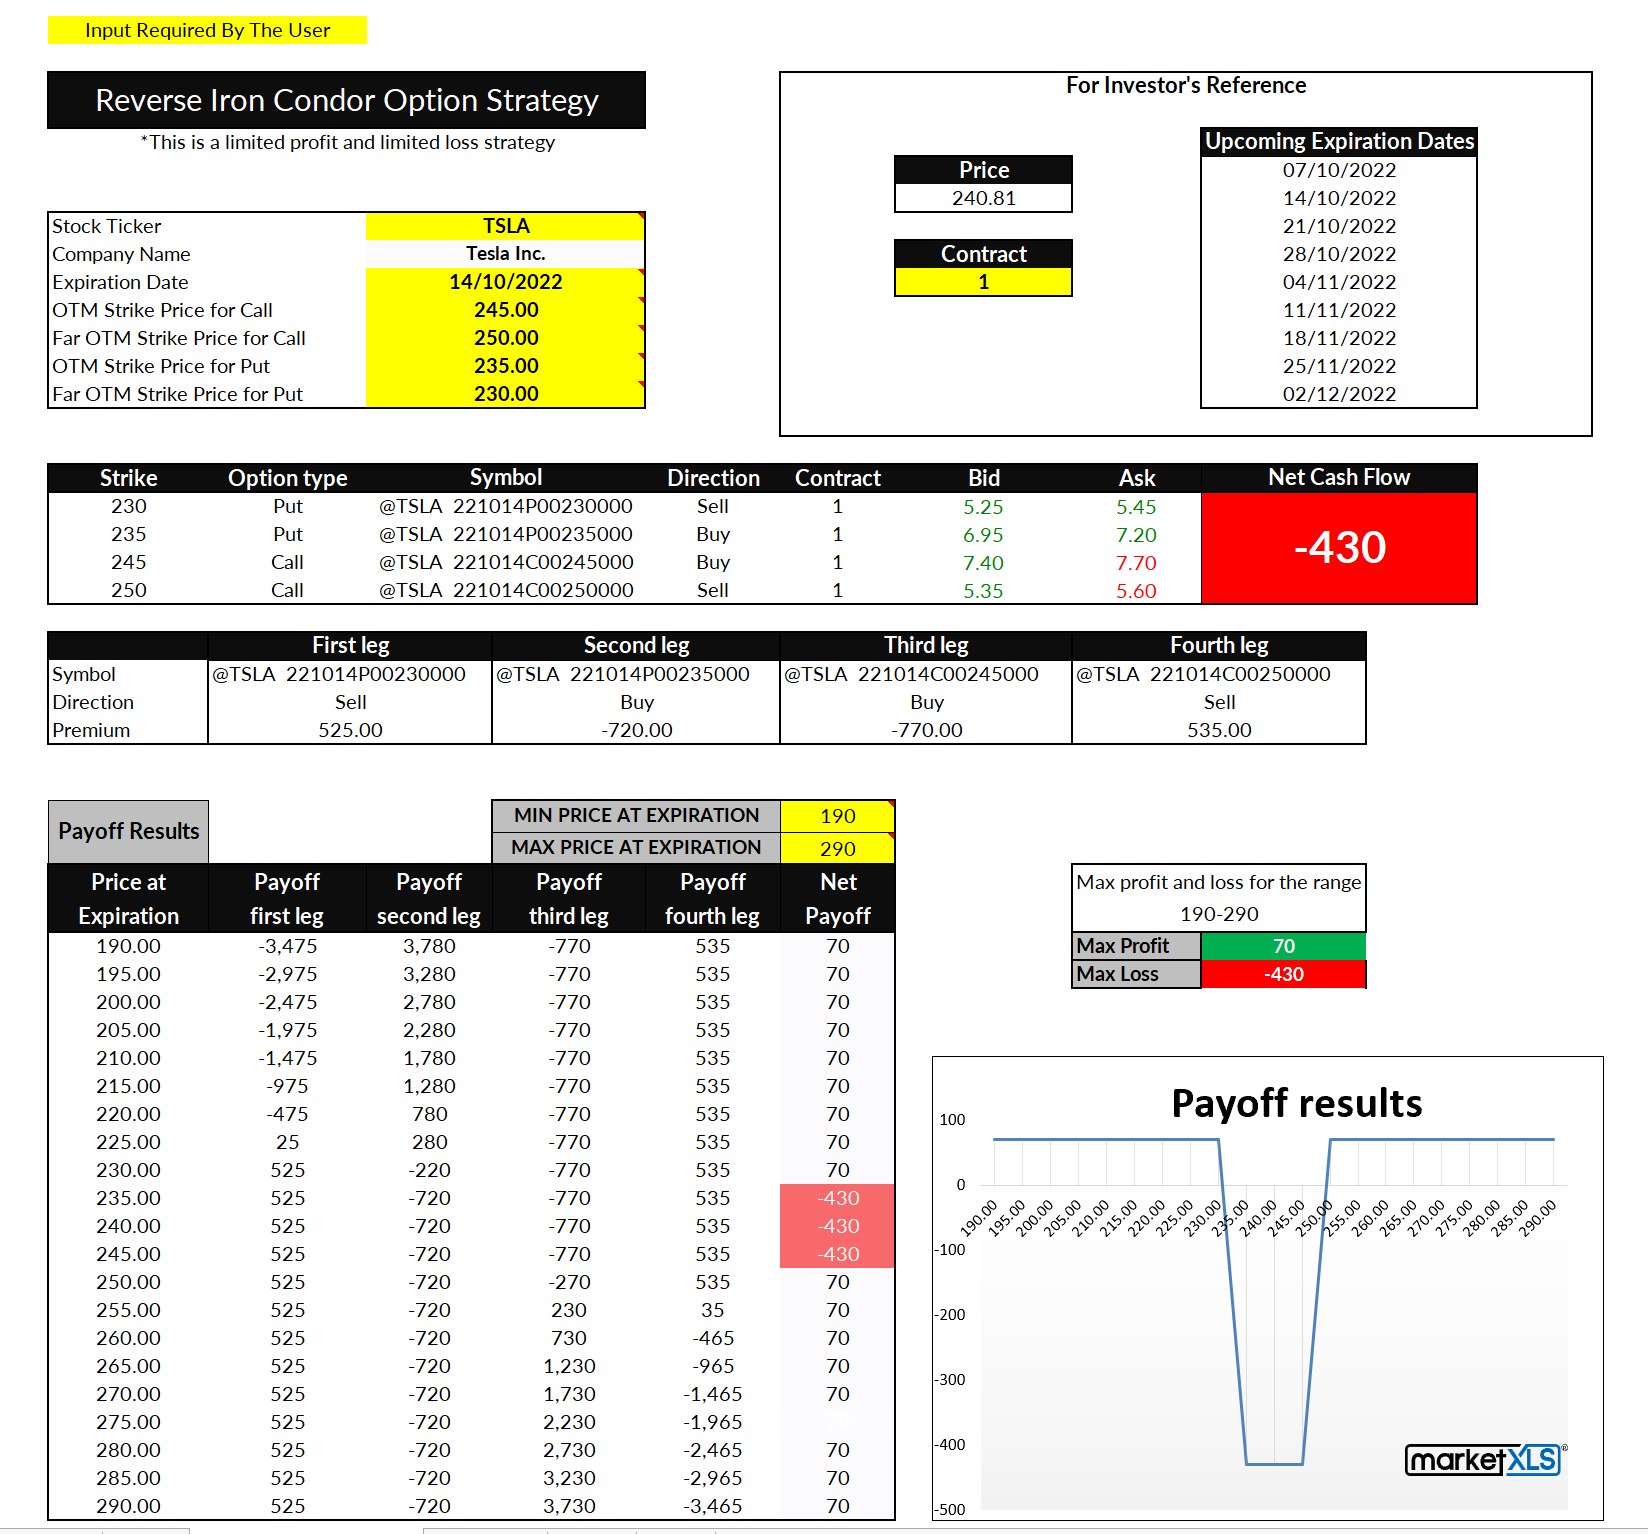Select third leg payoff 3,730
The height and width of the screenshot is (1534, 1648).
tap(569, 1506)
